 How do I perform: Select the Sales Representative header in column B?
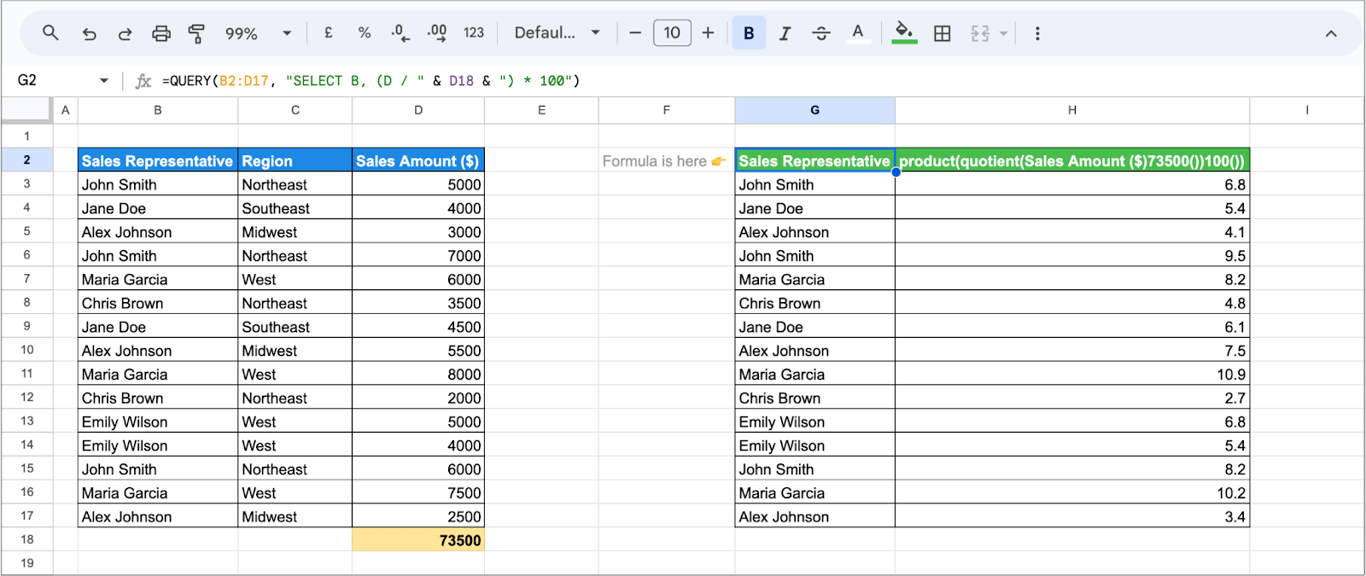pyautogui.click(x=158, y=160)
